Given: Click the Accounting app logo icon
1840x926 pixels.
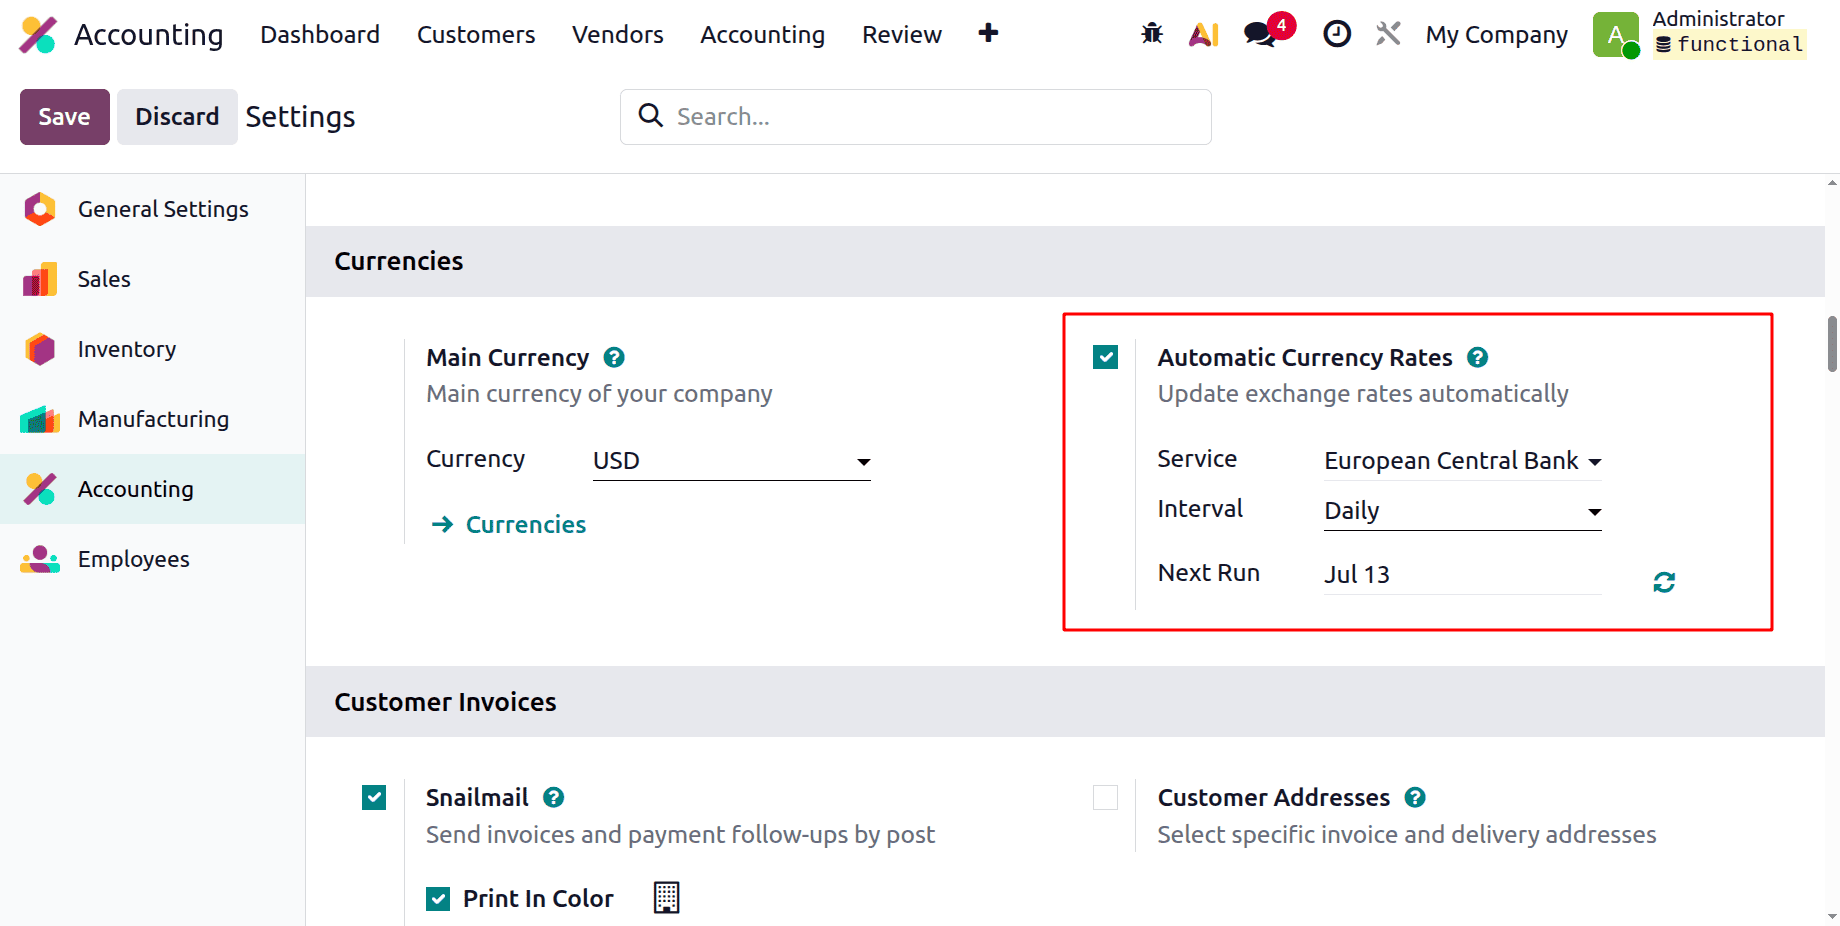Looking at the screenshot, I should tap(38, 35).
